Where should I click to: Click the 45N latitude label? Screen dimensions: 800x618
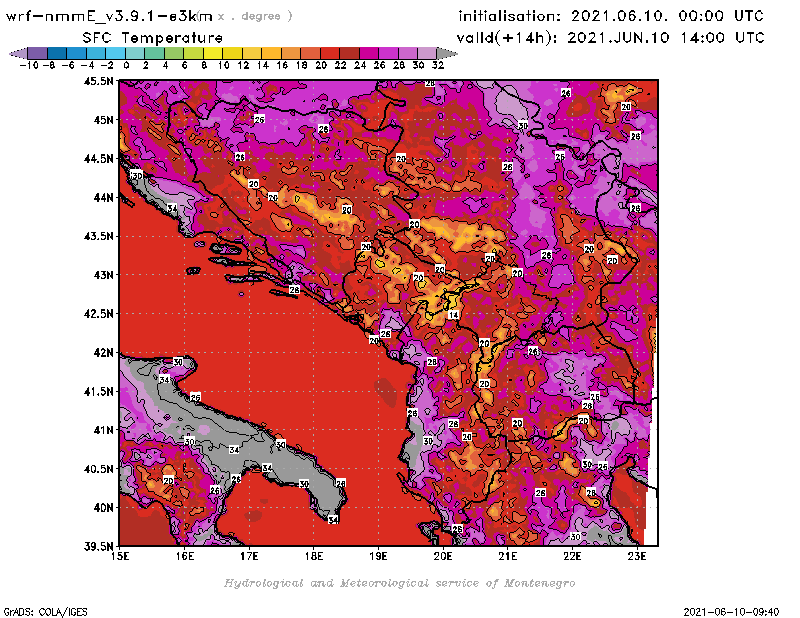coord(104,120)
